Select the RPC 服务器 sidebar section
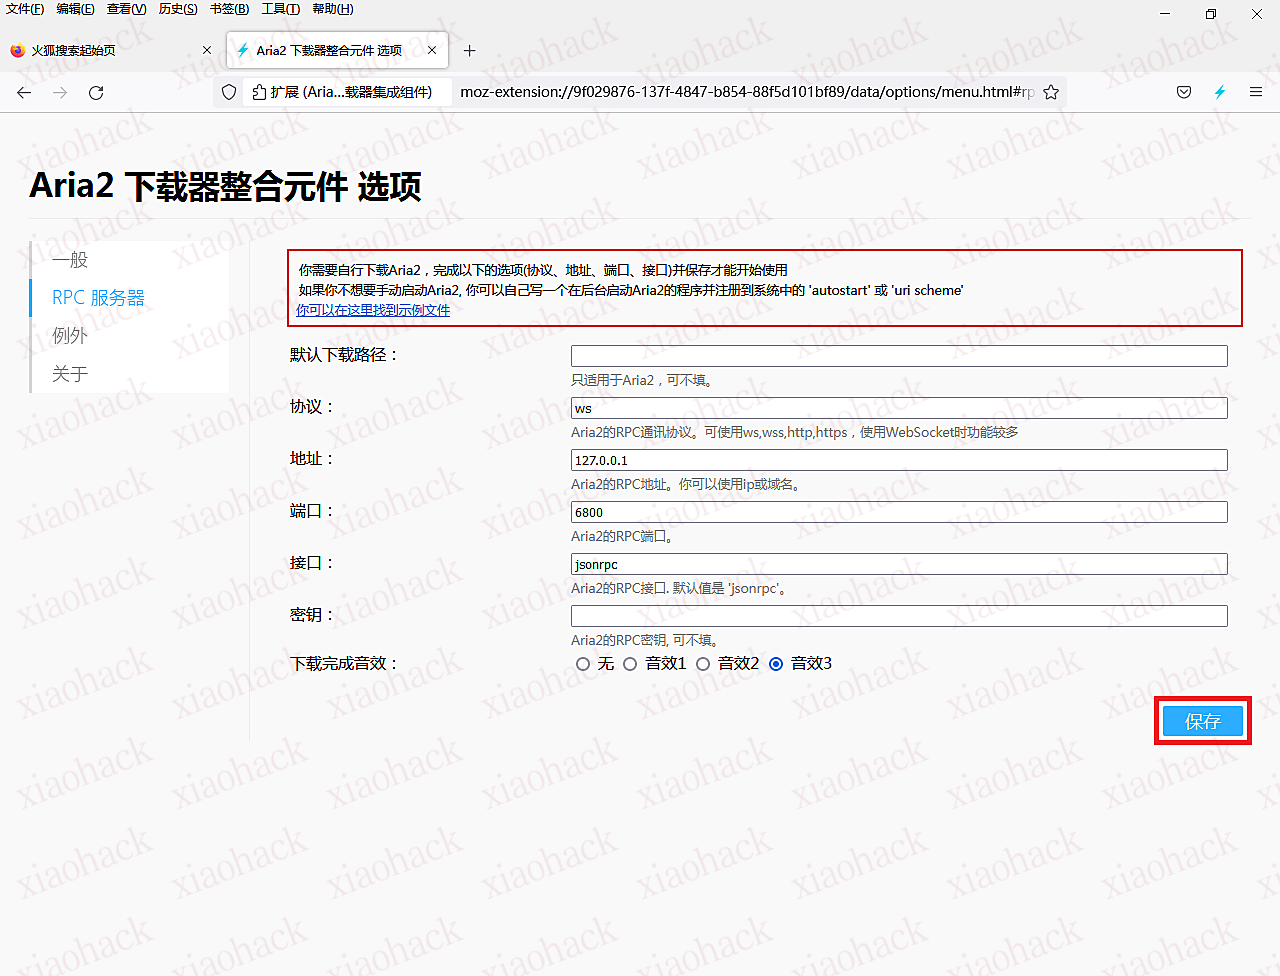 click(131, 298)
